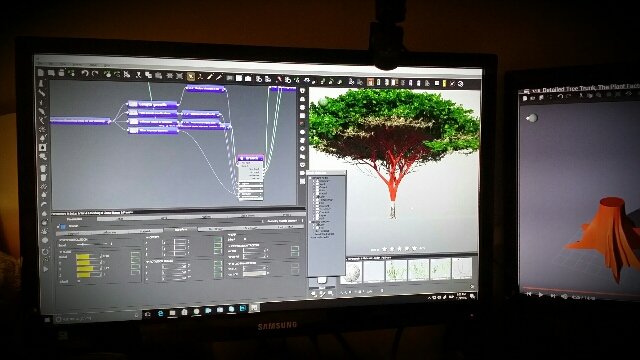640x360 pixels.
Task: Click the redo arrow in the top toolbar
Action: tap(95, 74)
